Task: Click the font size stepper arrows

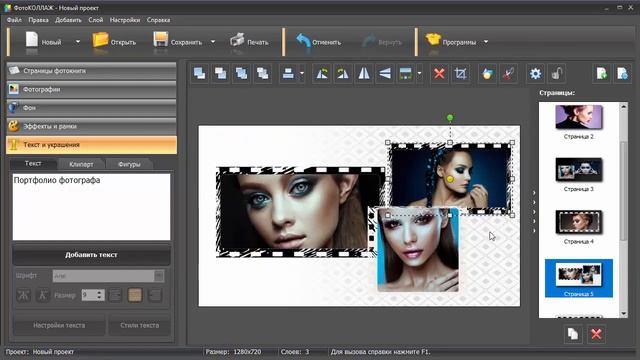Action: pos(99,295)
